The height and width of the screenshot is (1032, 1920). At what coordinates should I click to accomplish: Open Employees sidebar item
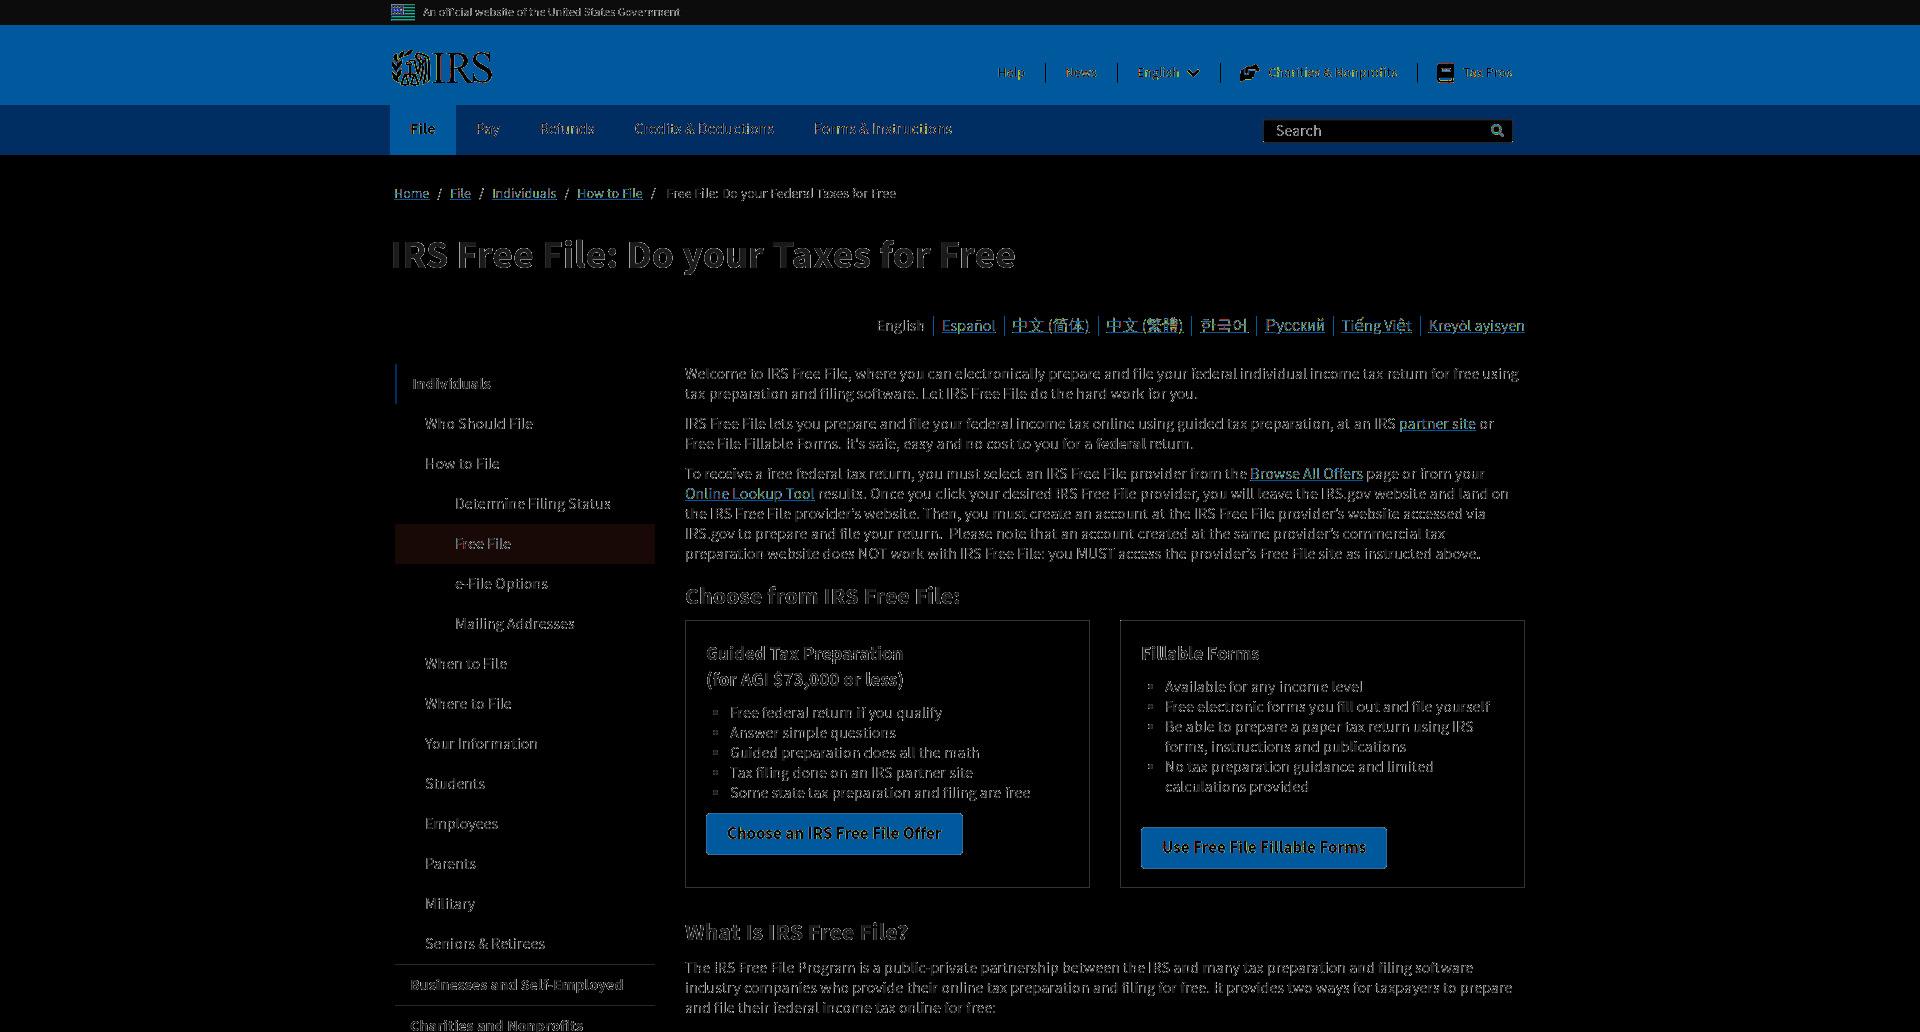(x=461, y=824)
